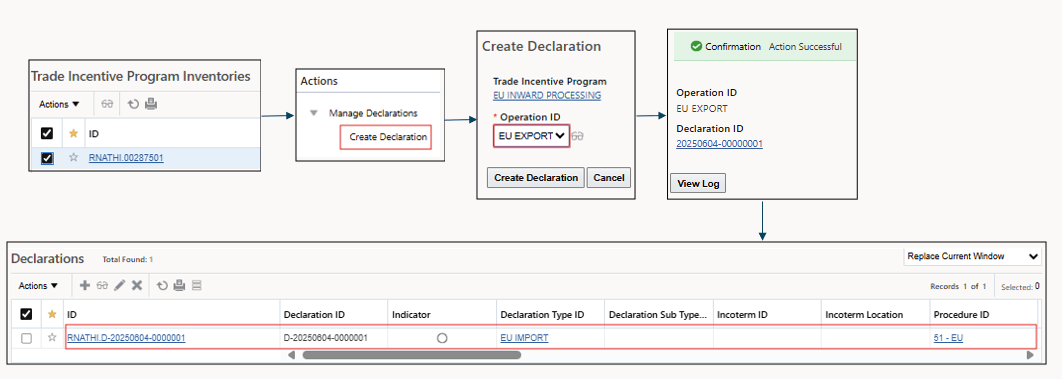The height and width of the screenshot is (379, 1062).
Task: Favorite row RNATHI.D-20250604-0000001 with star
Action: point(52,338)
